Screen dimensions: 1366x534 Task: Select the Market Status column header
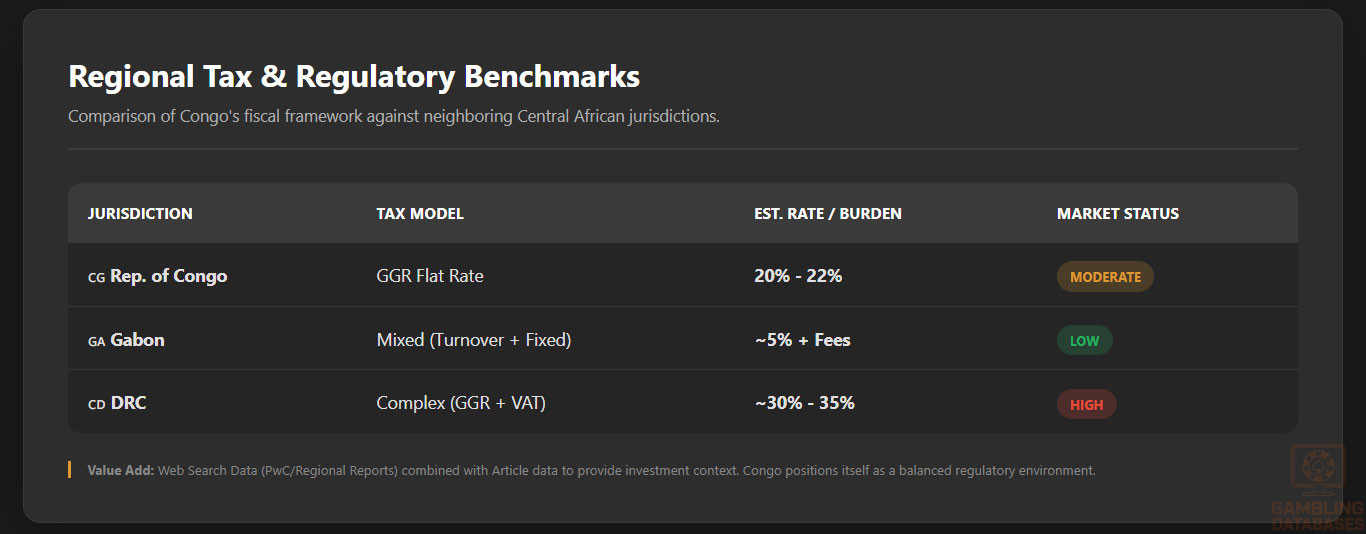click(x=1118, y=214)
